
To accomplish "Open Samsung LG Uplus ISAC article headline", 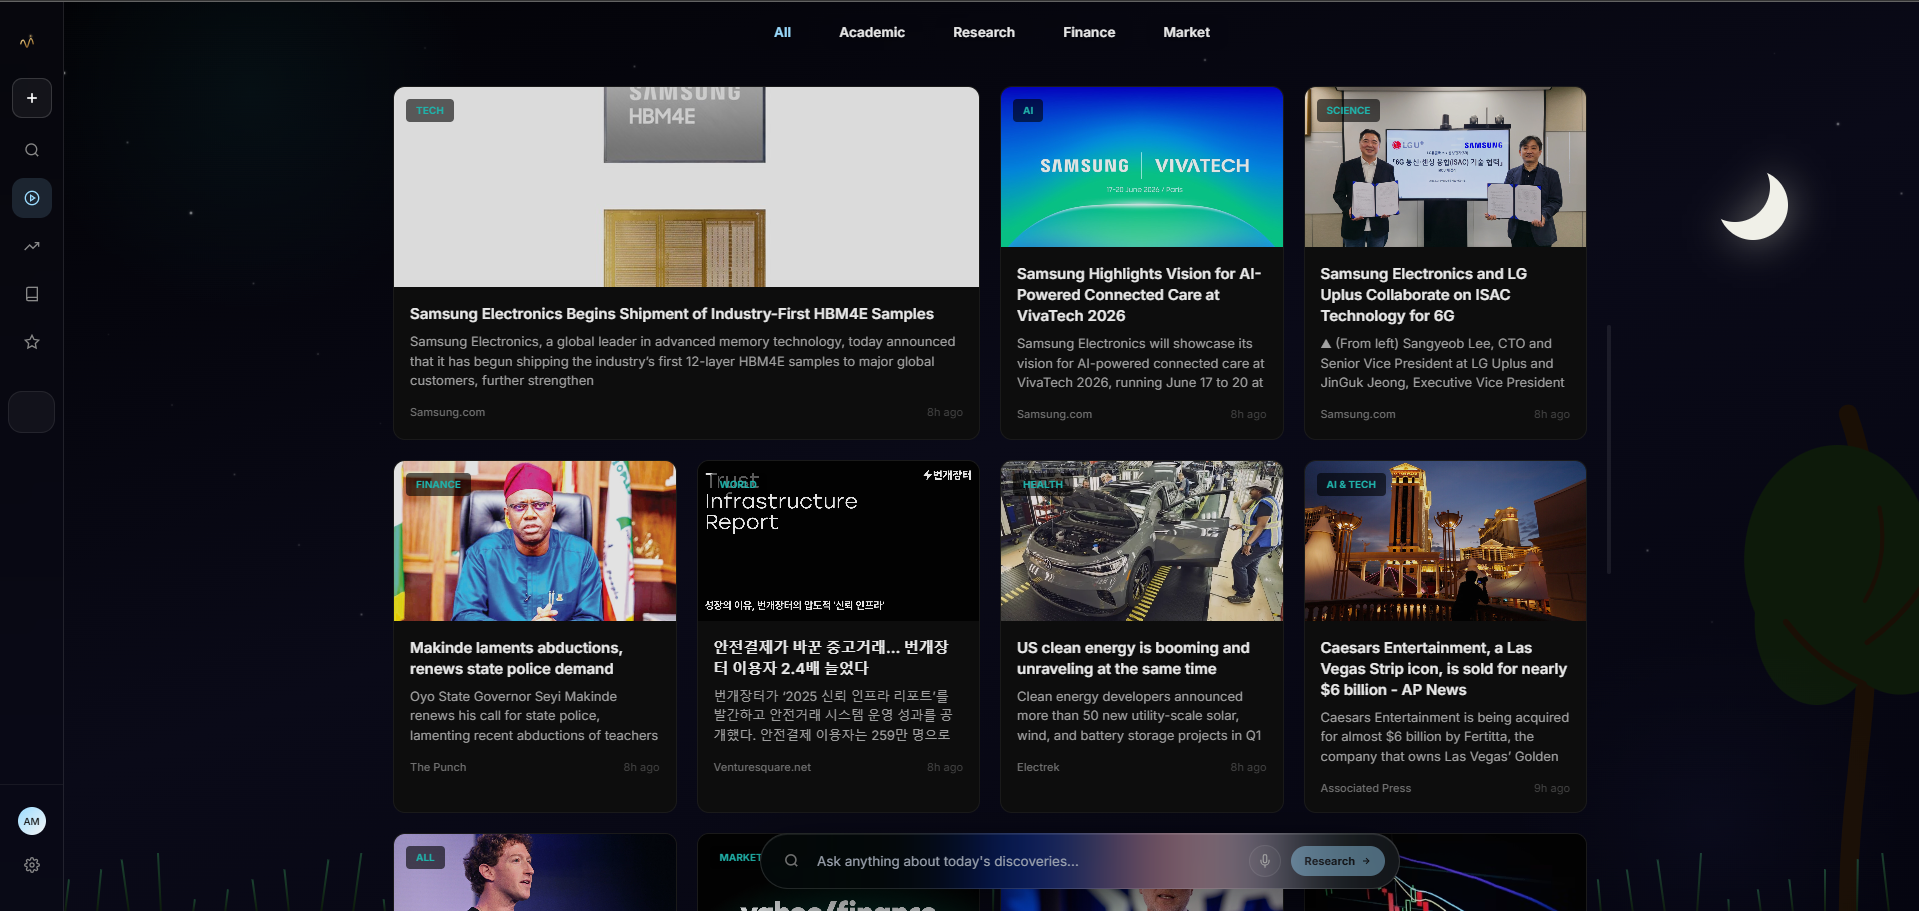I will click(x=1423, y=294).
